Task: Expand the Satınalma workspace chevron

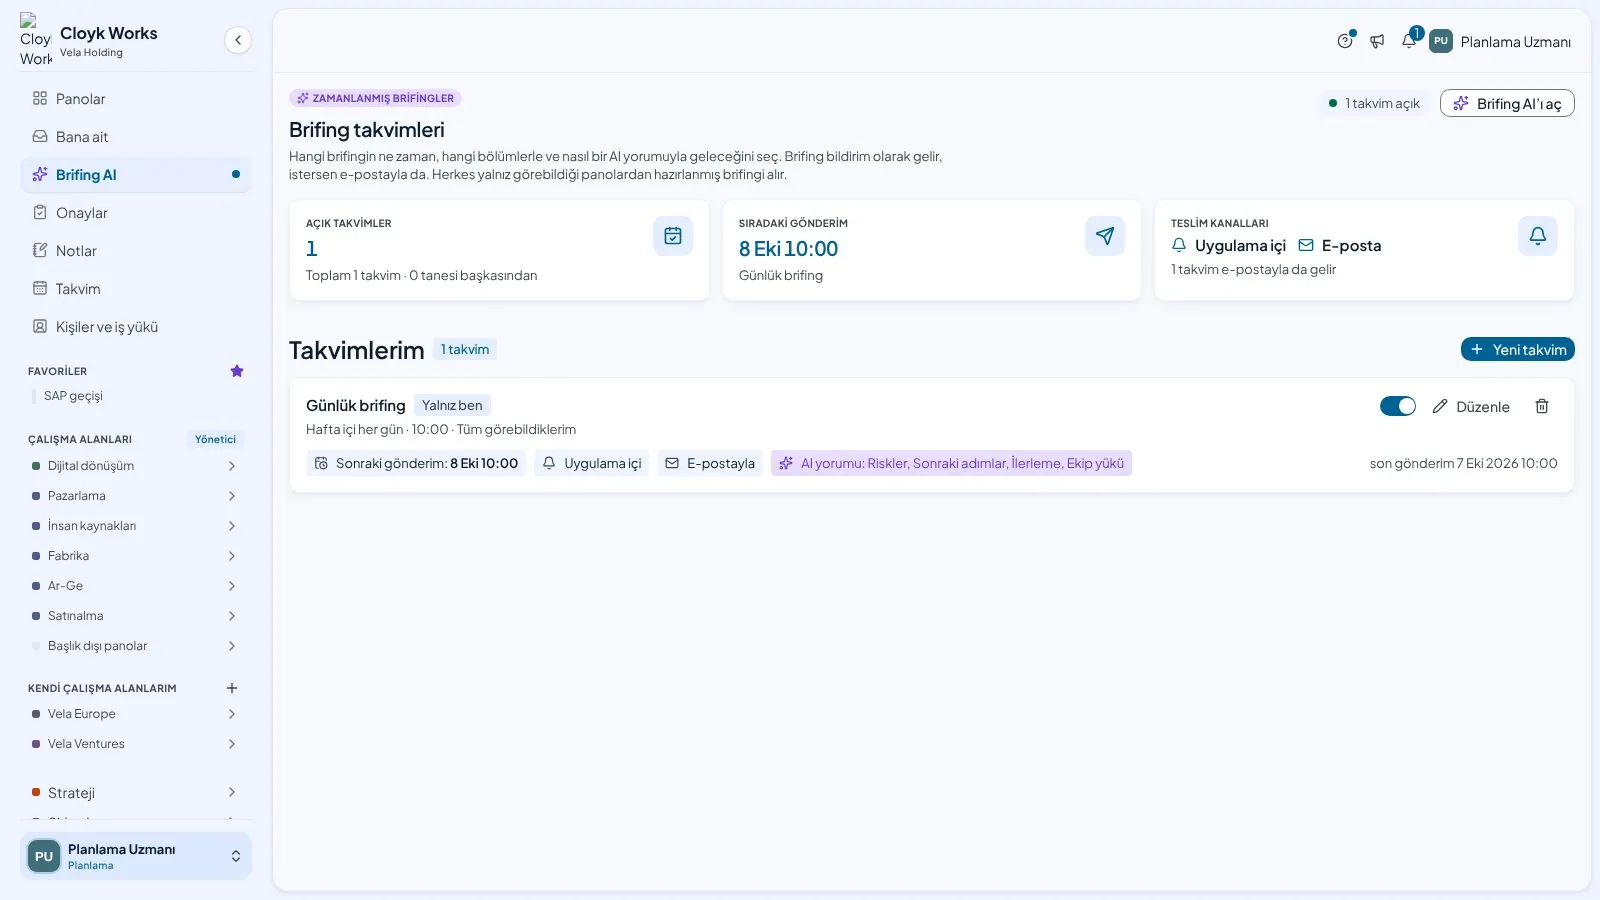Action: [x=232, y=616]
